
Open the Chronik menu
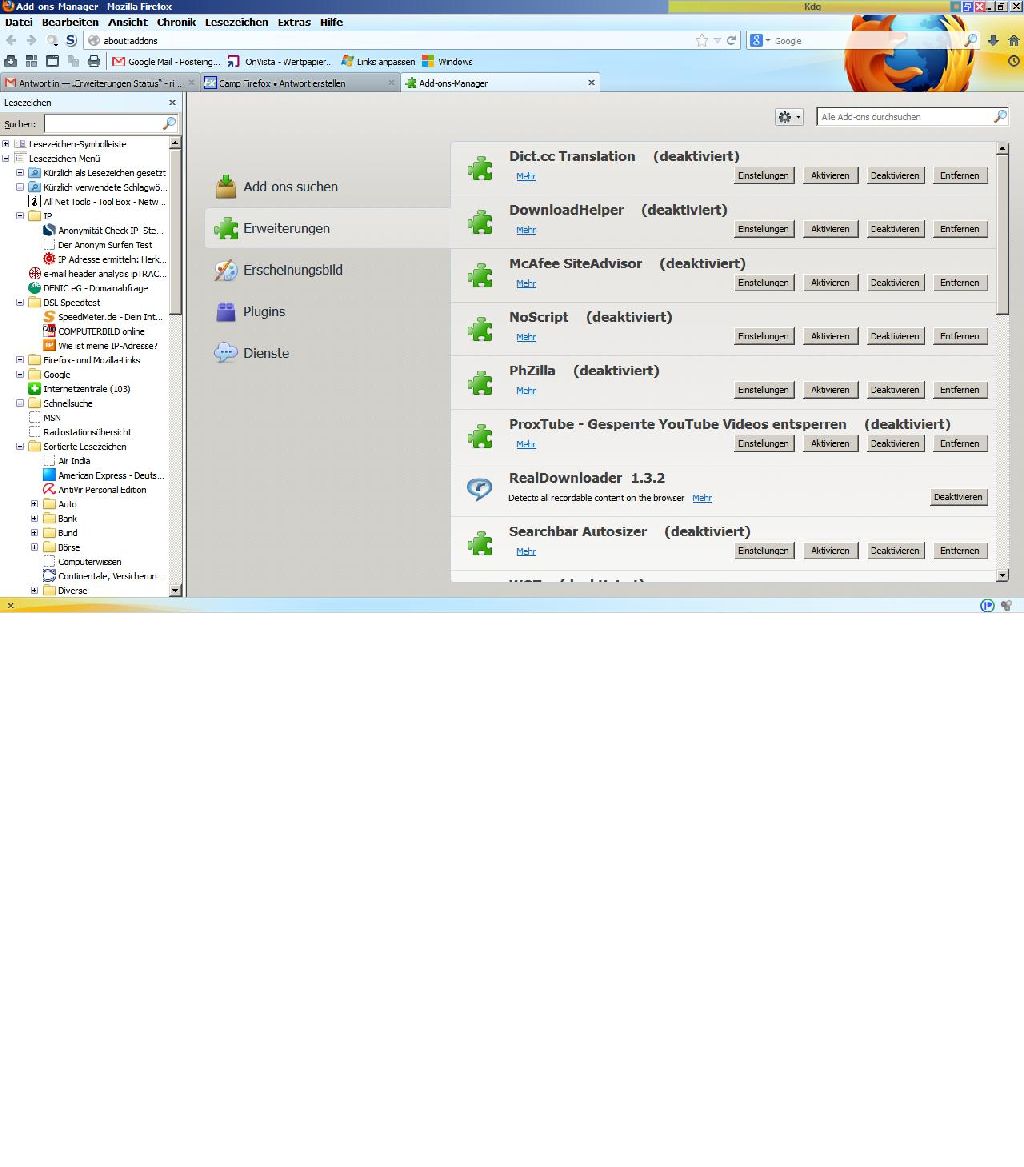click(176, 22)
